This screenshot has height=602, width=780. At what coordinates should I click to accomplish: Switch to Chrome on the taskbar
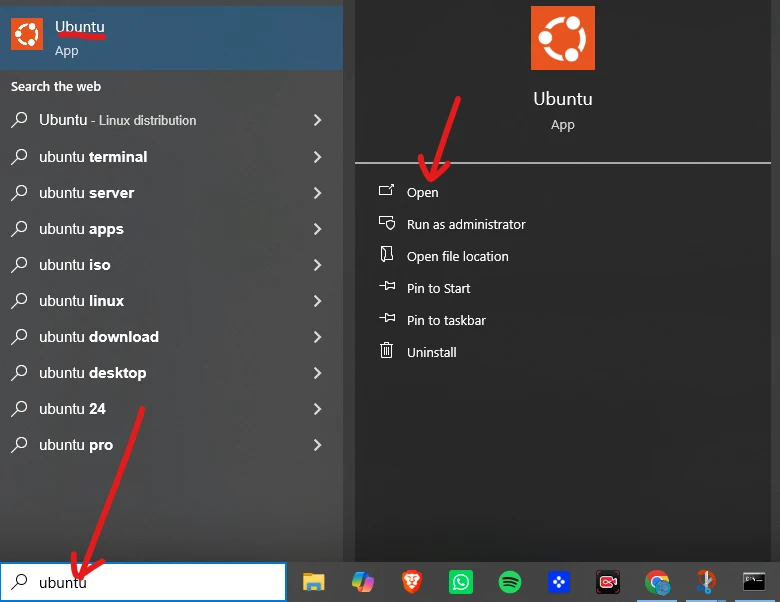pos(657,582)
